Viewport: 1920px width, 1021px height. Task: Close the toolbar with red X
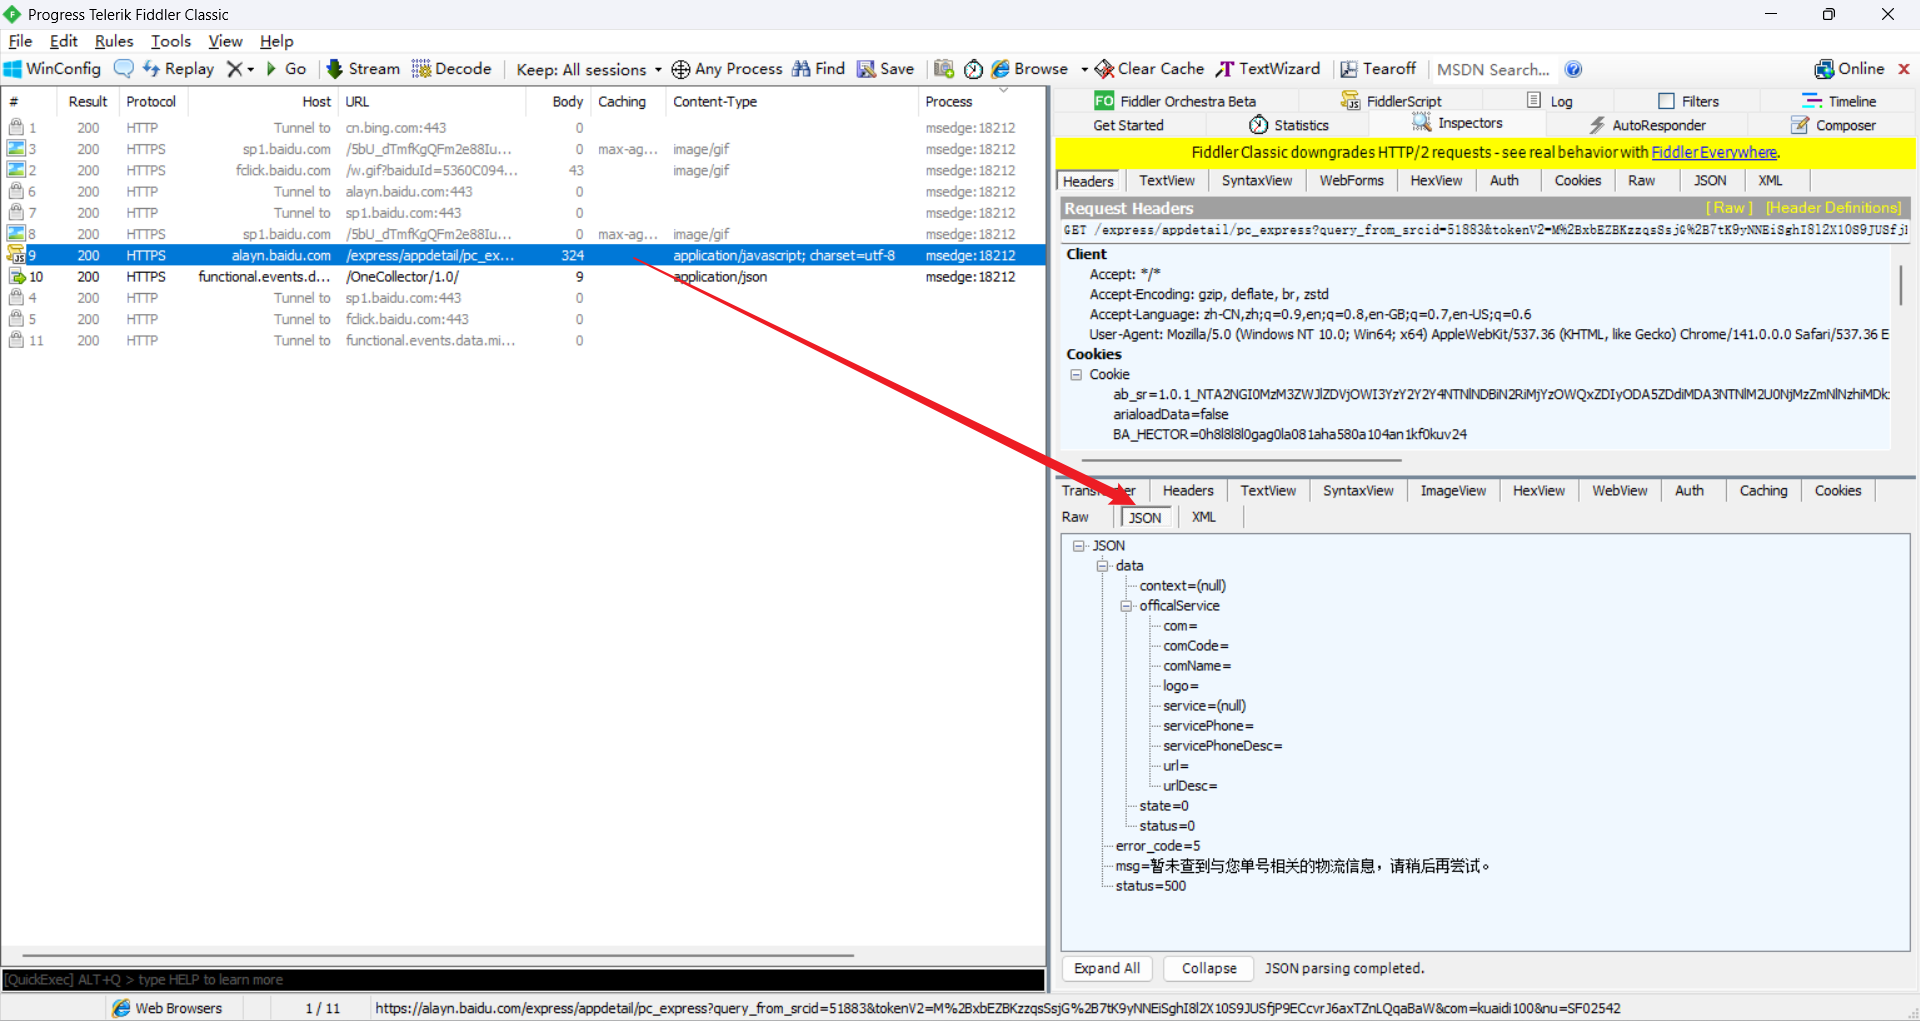[1904, 69]
